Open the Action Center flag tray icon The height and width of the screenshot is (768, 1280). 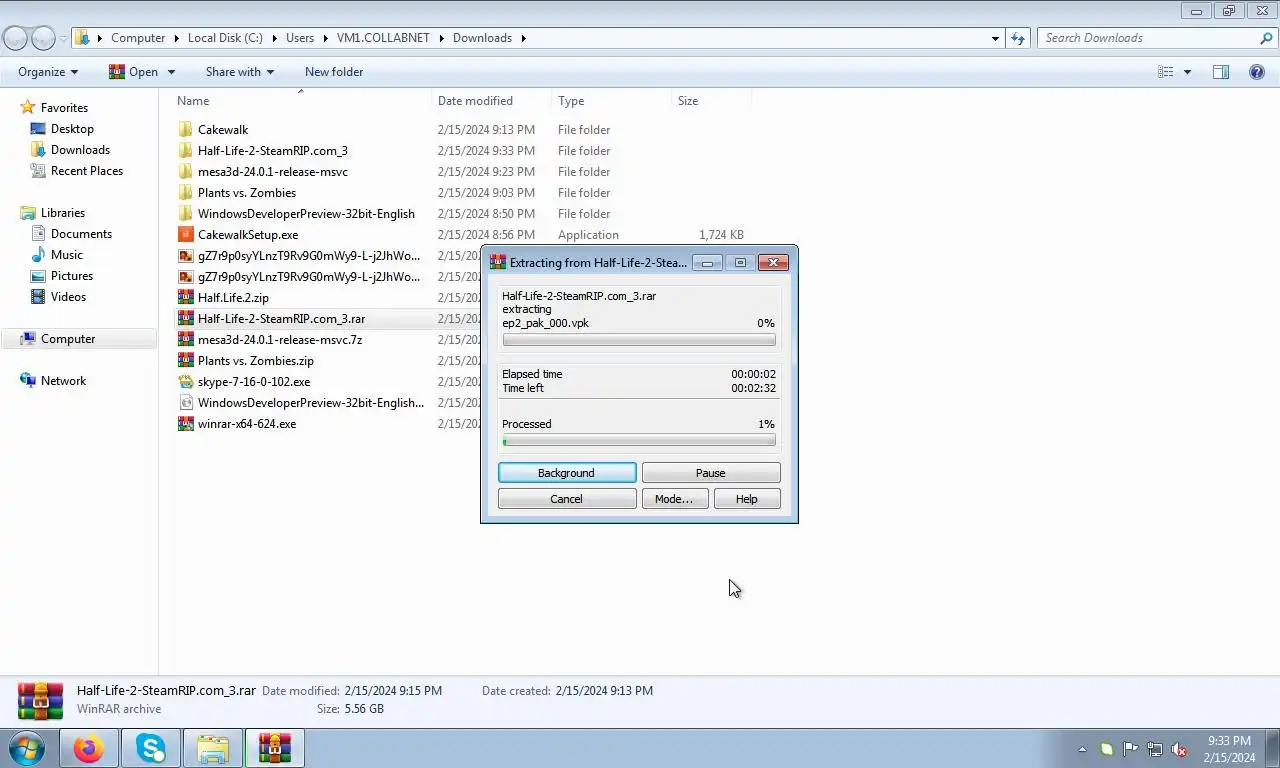click(1131, 749)
